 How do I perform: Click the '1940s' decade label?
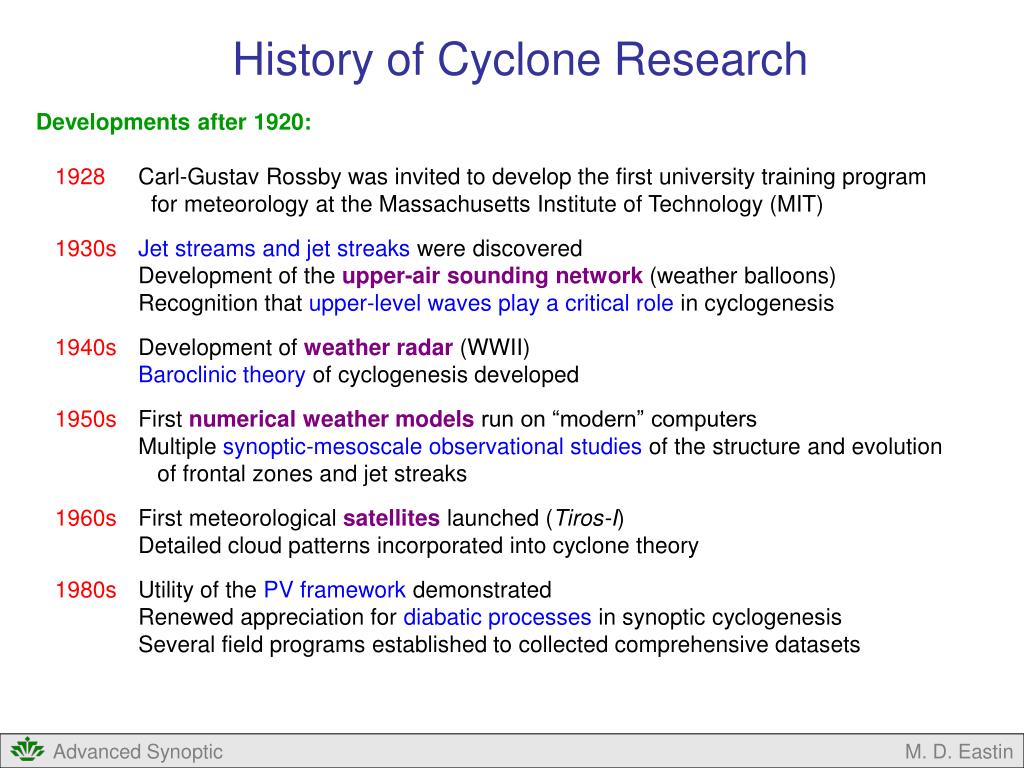pos(86,347)
